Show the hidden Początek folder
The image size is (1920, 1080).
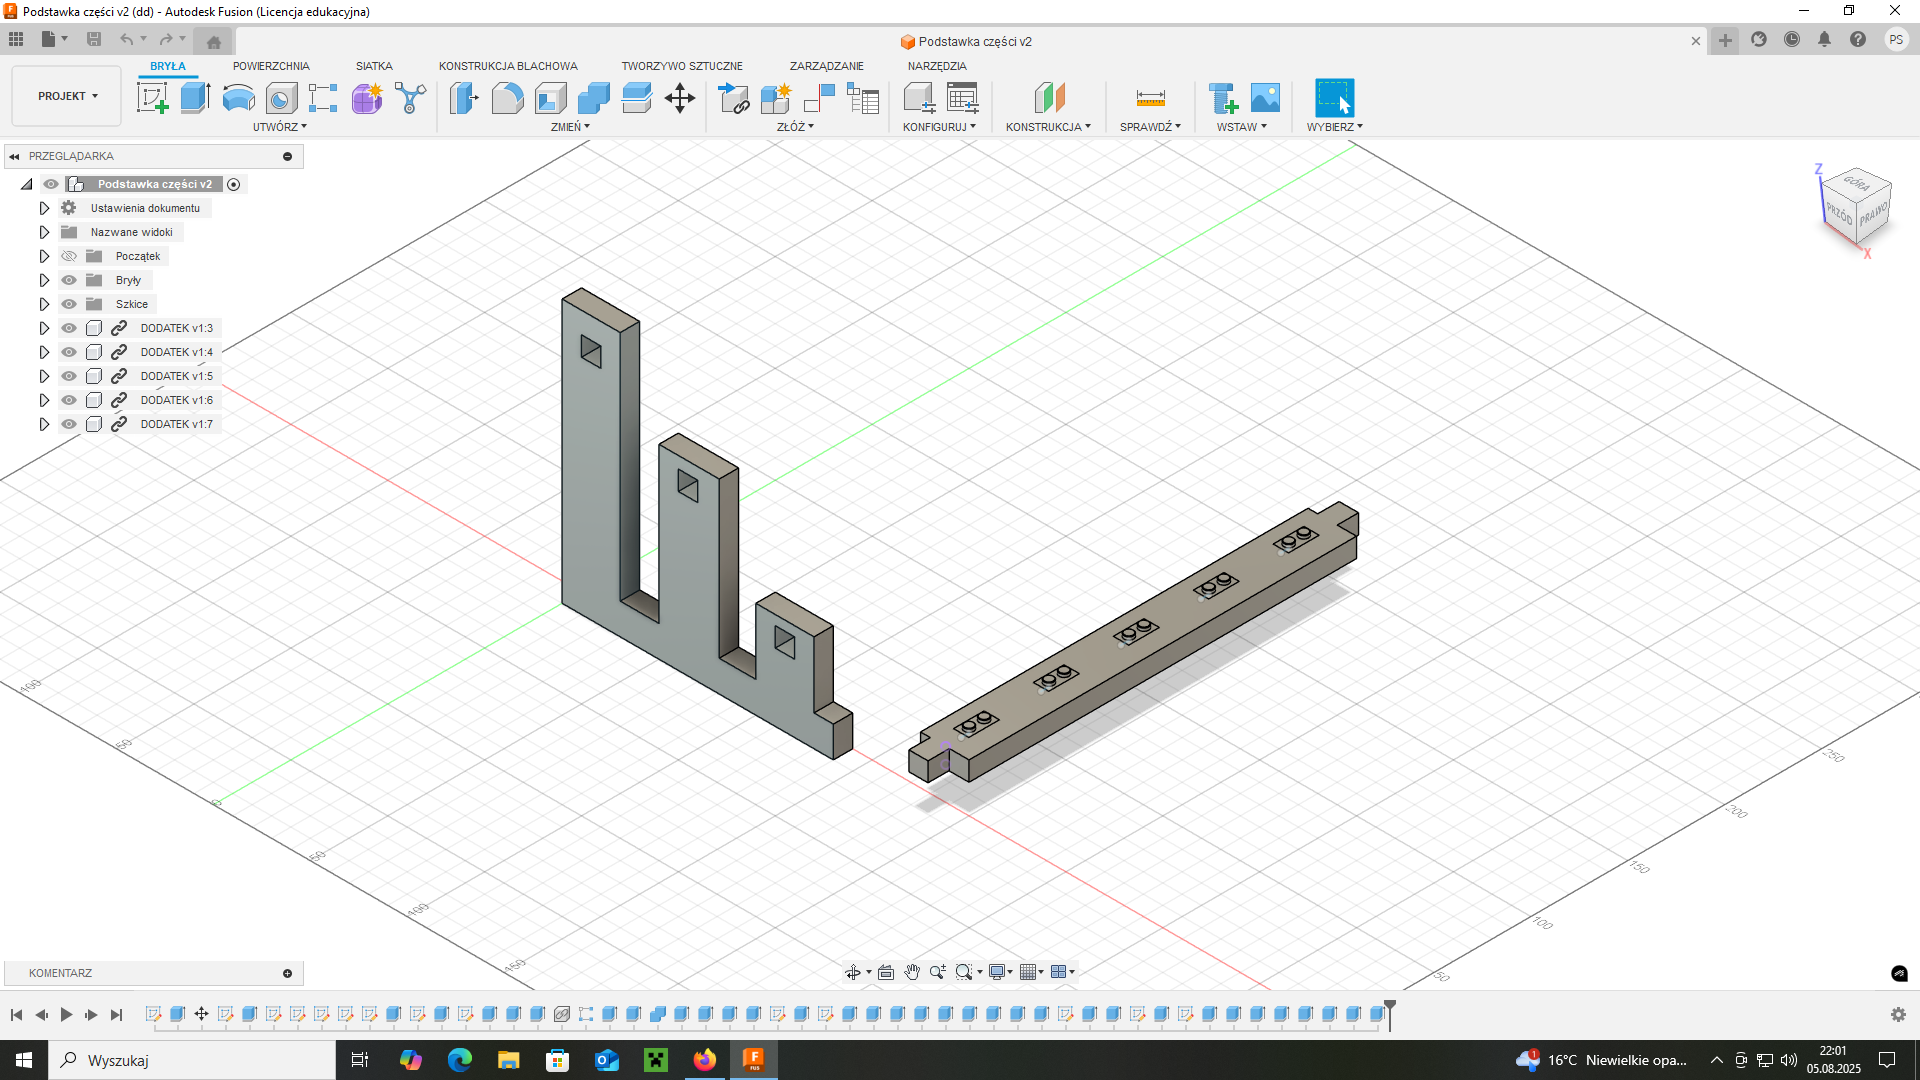click(69, 256)
